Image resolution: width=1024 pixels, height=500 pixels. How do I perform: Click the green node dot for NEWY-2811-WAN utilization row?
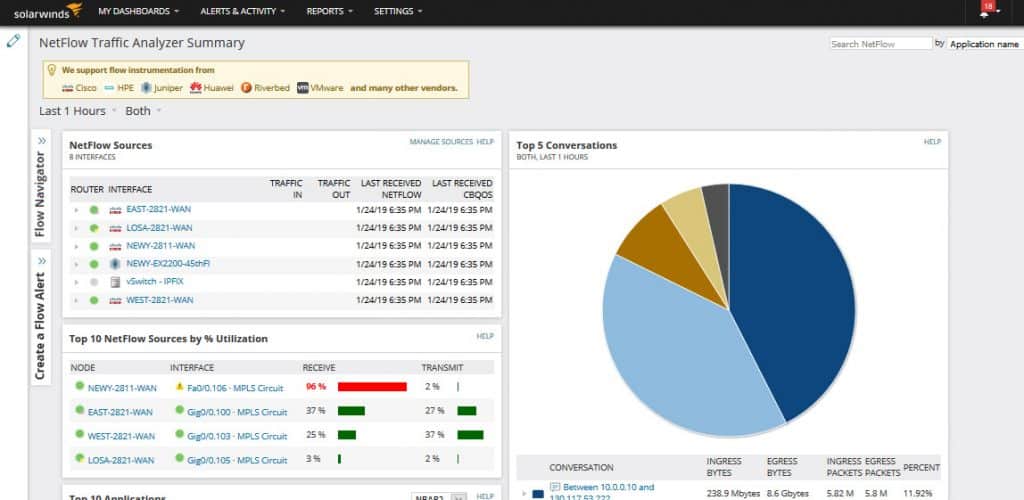pyautogui.click(x=80, y=386)
